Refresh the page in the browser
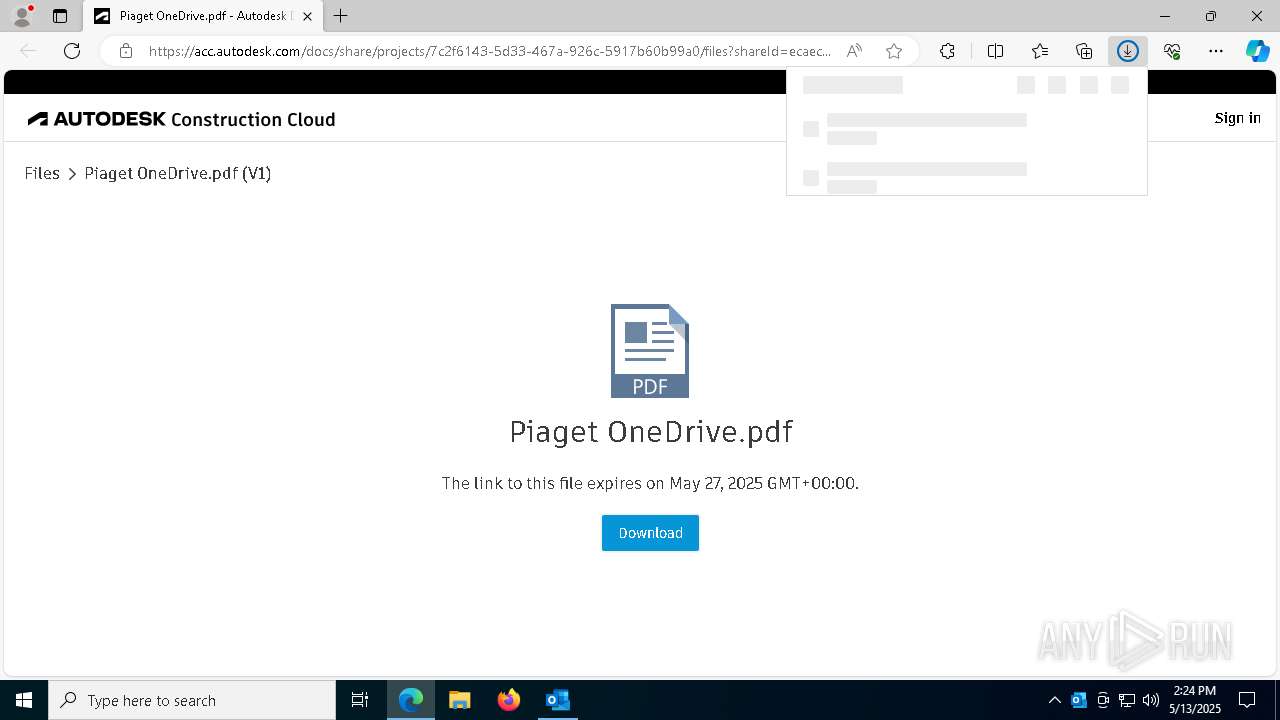1280x720 pixels. click(72, 51)
